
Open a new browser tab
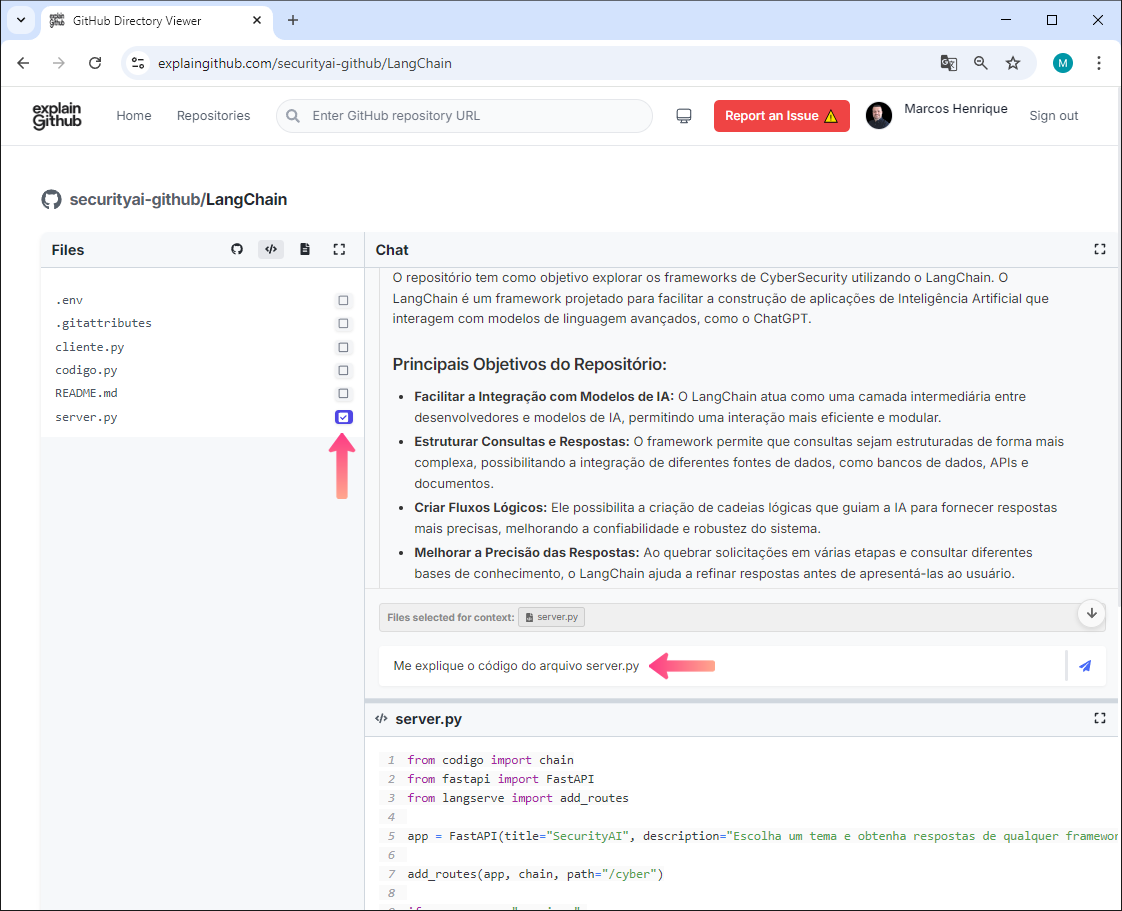[293, 20]
